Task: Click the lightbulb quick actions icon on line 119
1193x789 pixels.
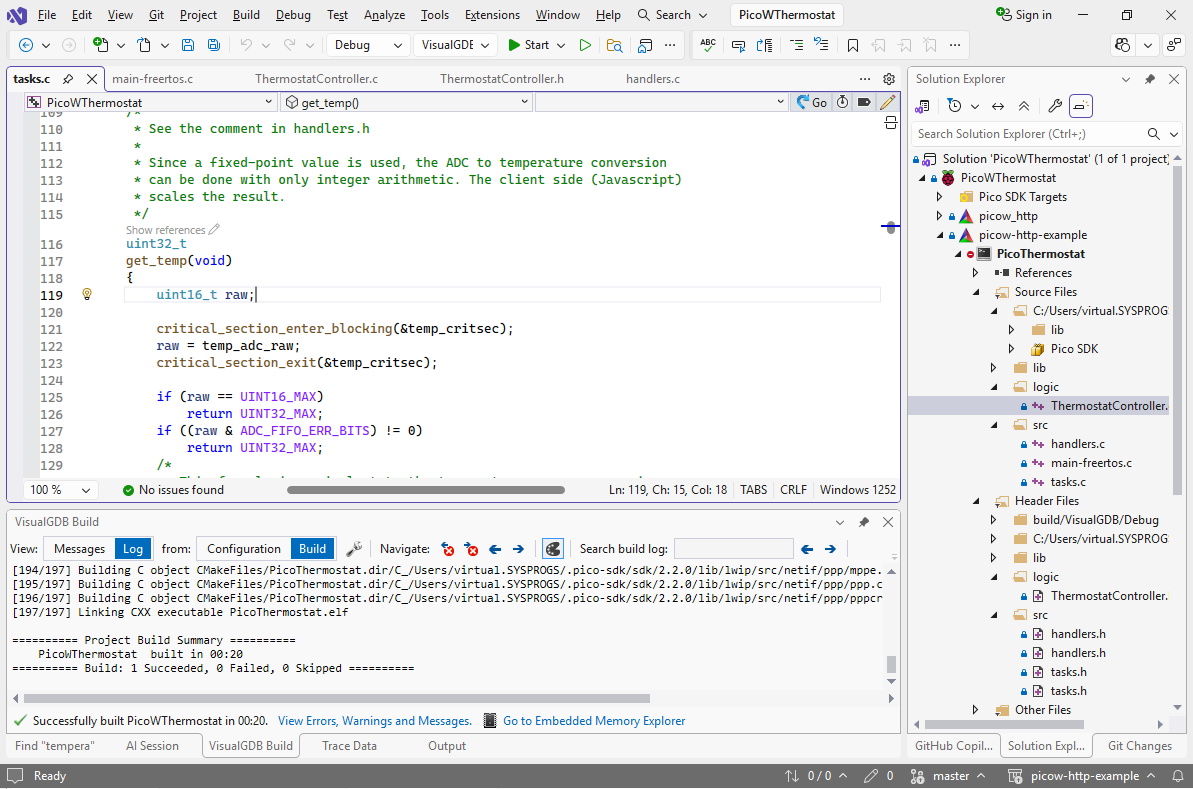Action: 87,295
